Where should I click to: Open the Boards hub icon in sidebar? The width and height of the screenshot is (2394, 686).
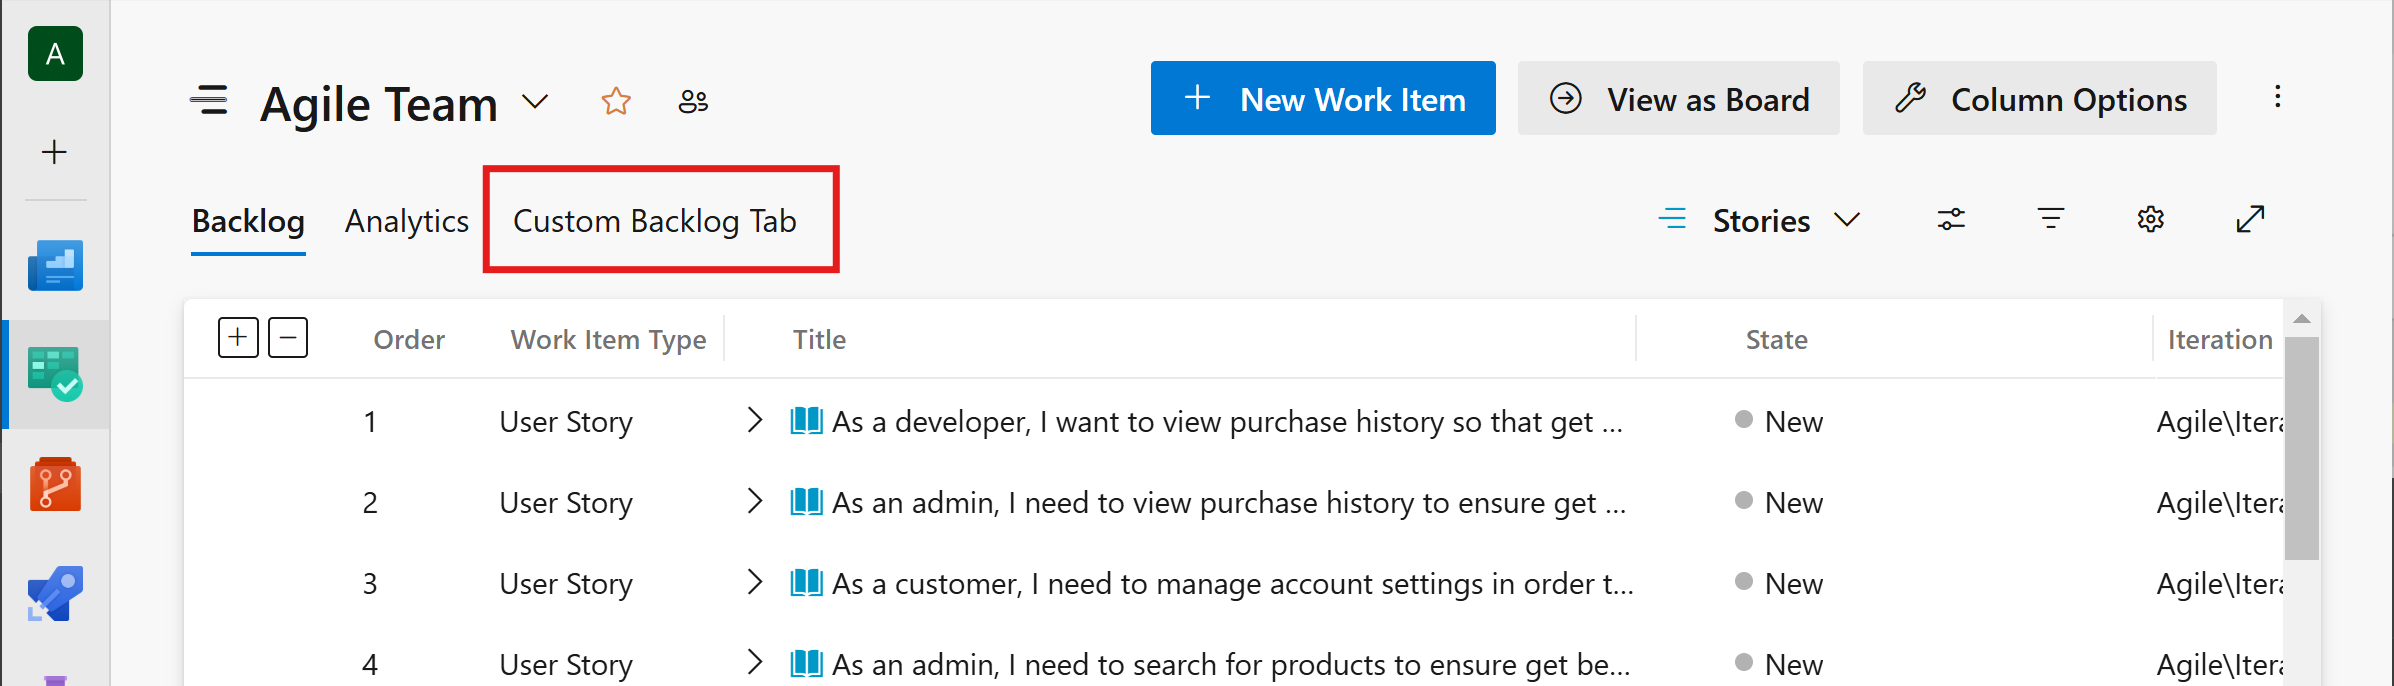(x=55, y=374)
